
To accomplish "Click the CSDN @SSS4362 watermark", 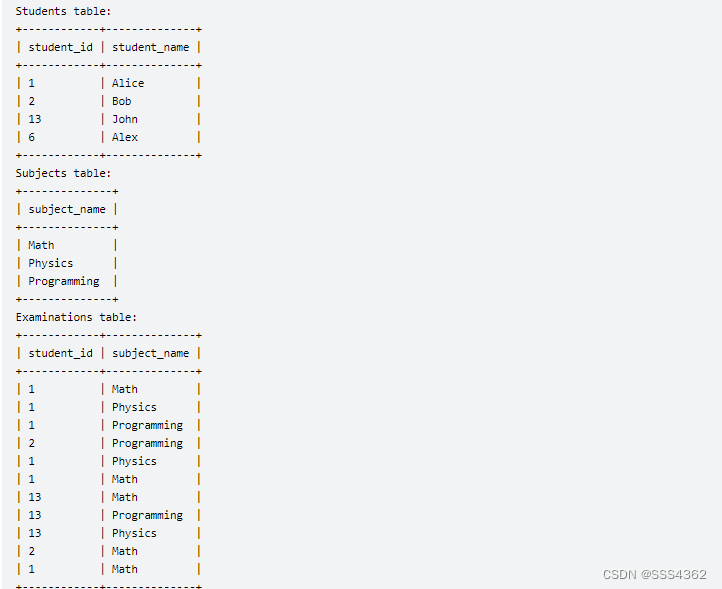I will click(x=654, y=574).
